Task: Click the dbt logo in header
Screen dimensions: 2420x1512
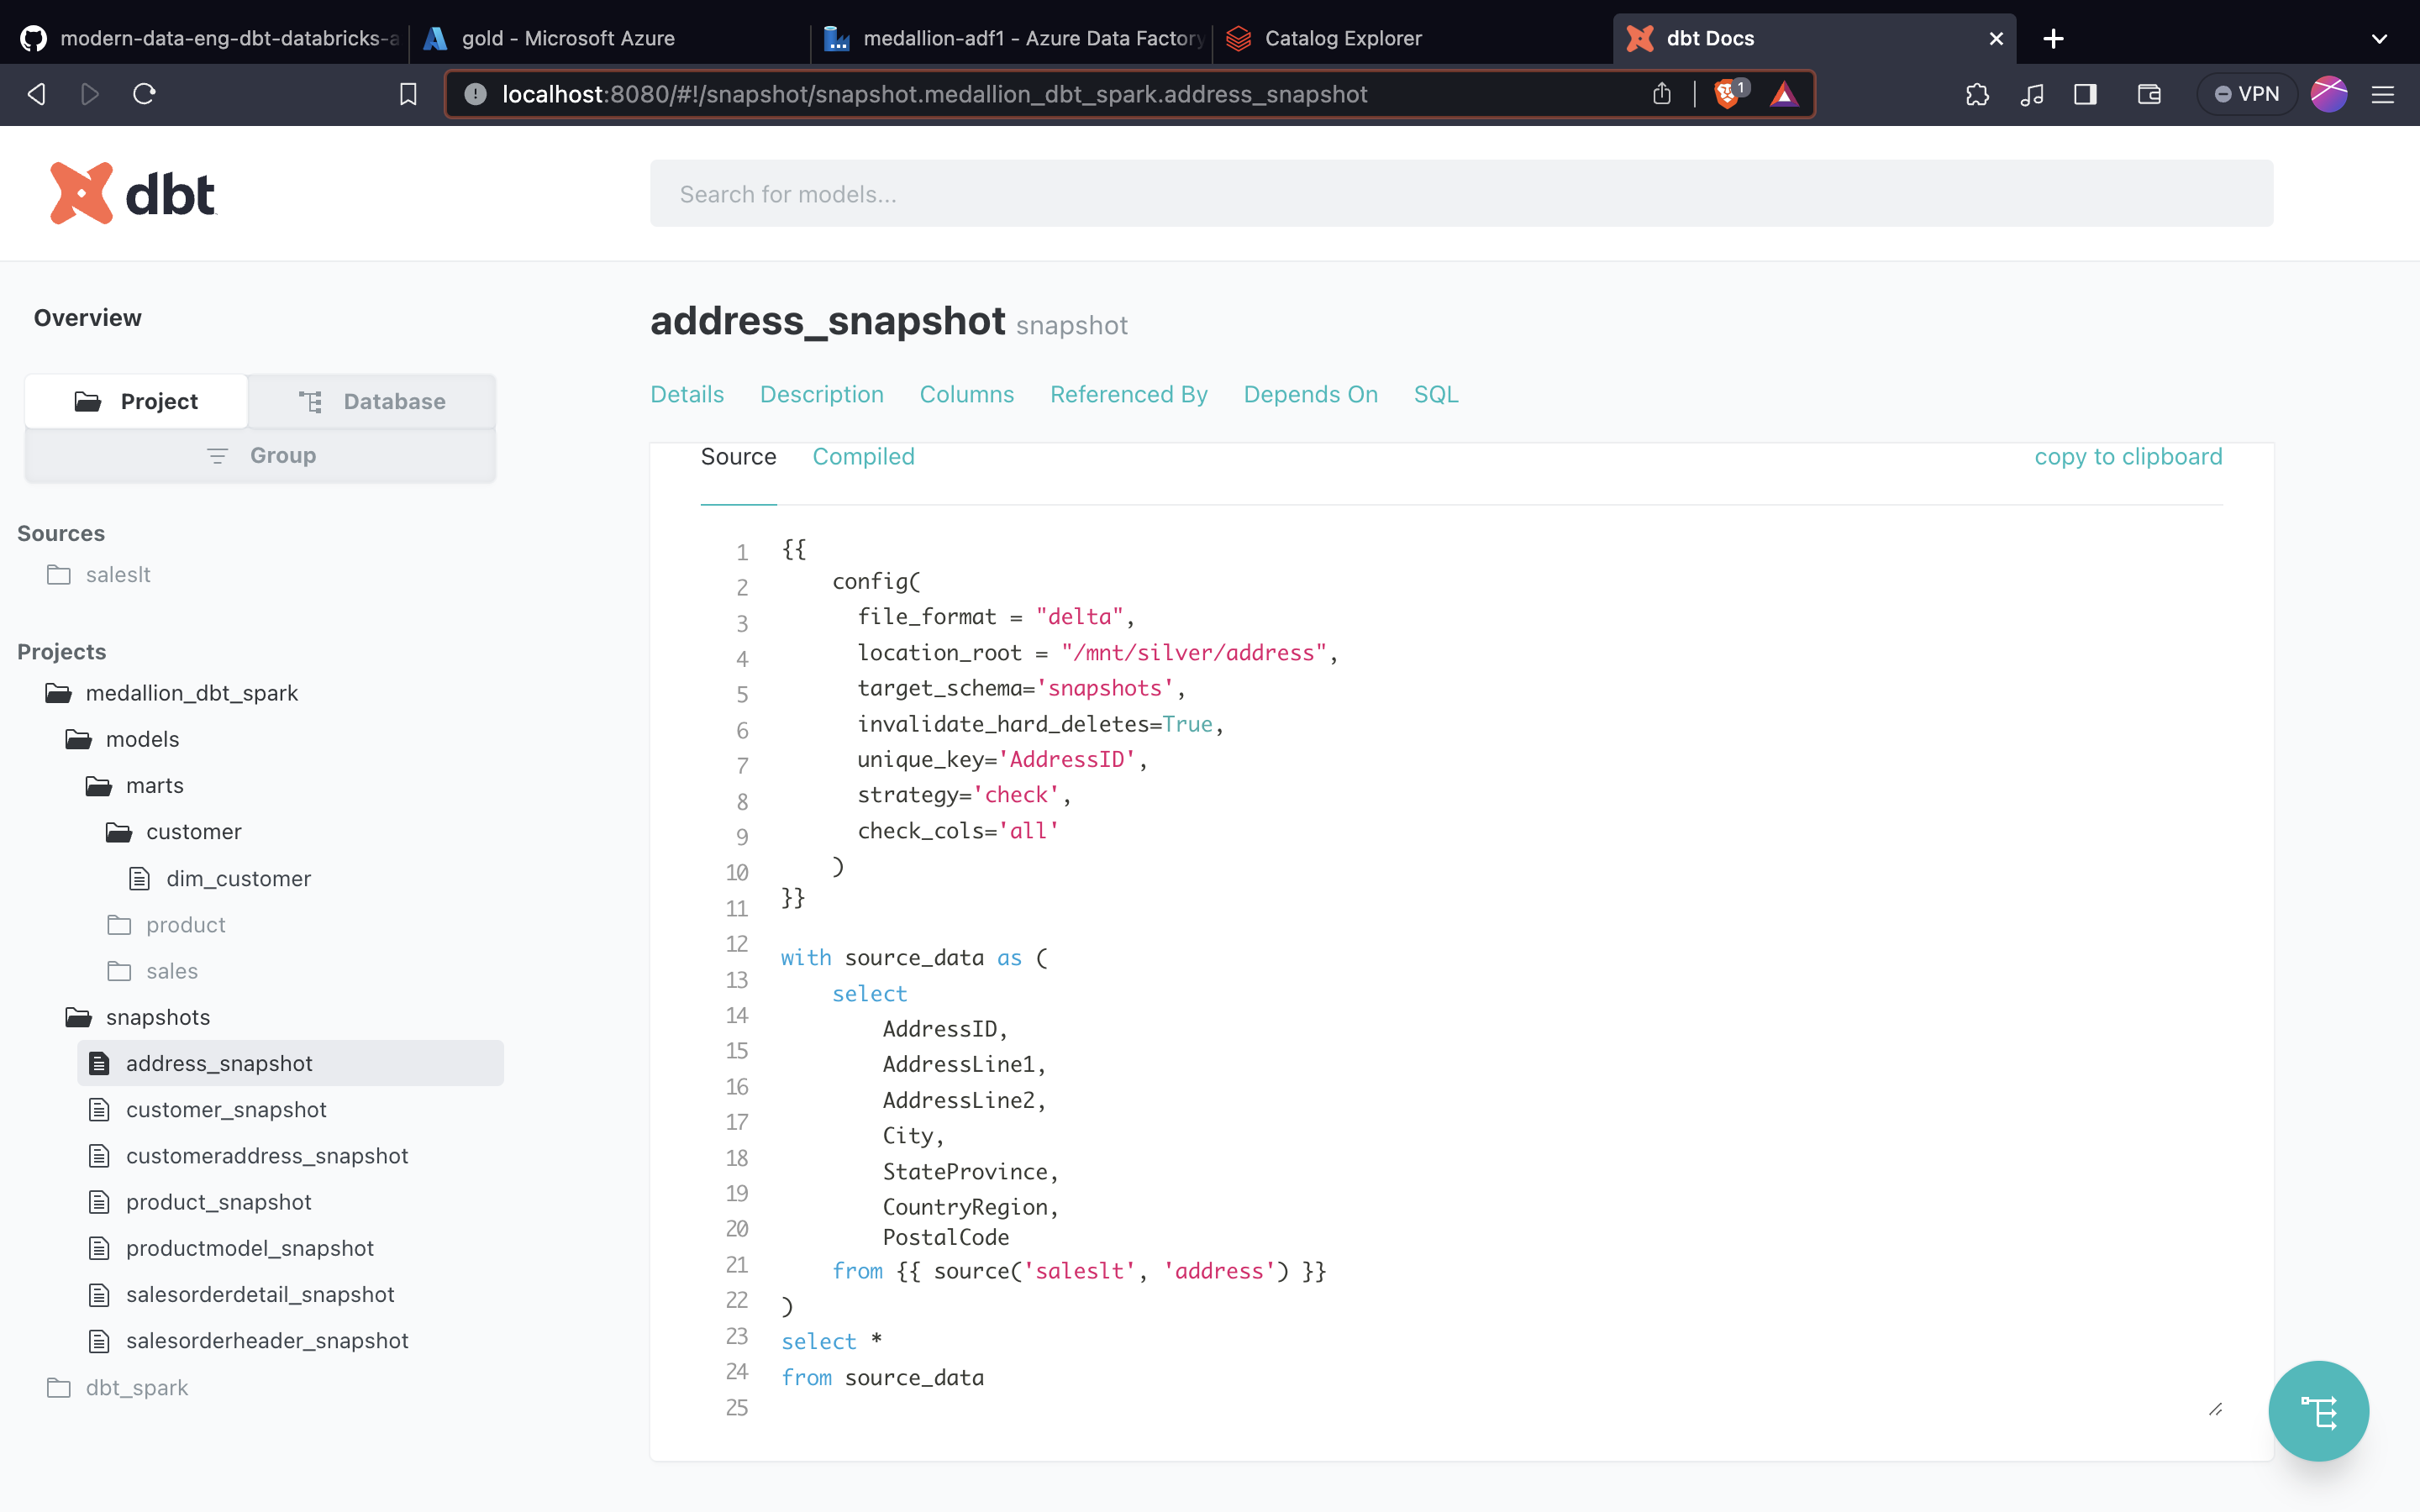Action: coord(132,193)
